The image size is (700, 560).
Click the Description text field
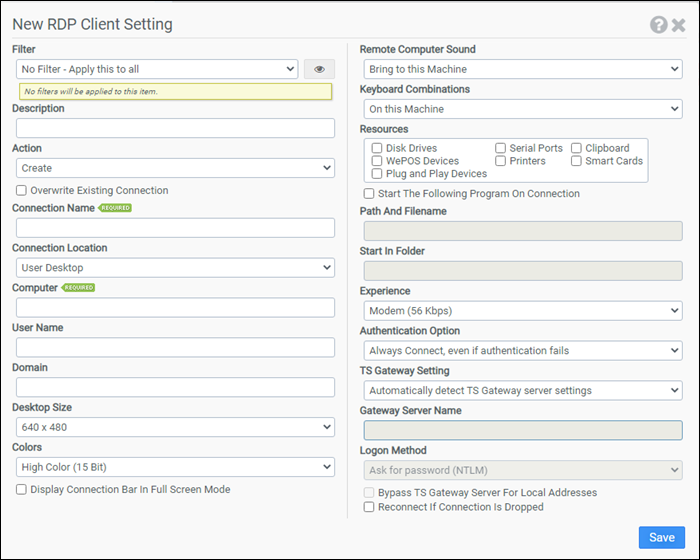coord(175,128)
